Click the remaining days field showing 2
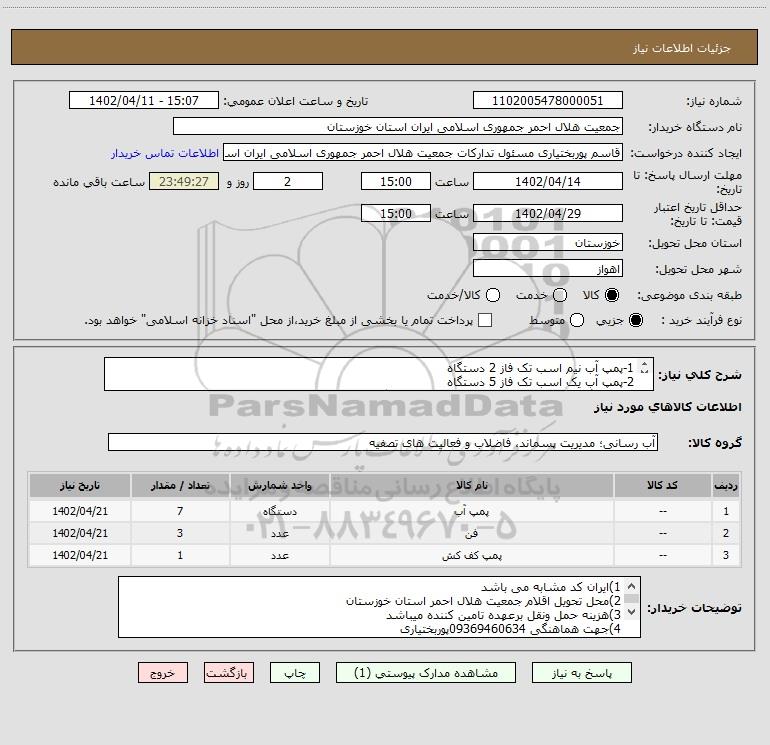 [288, 182]
